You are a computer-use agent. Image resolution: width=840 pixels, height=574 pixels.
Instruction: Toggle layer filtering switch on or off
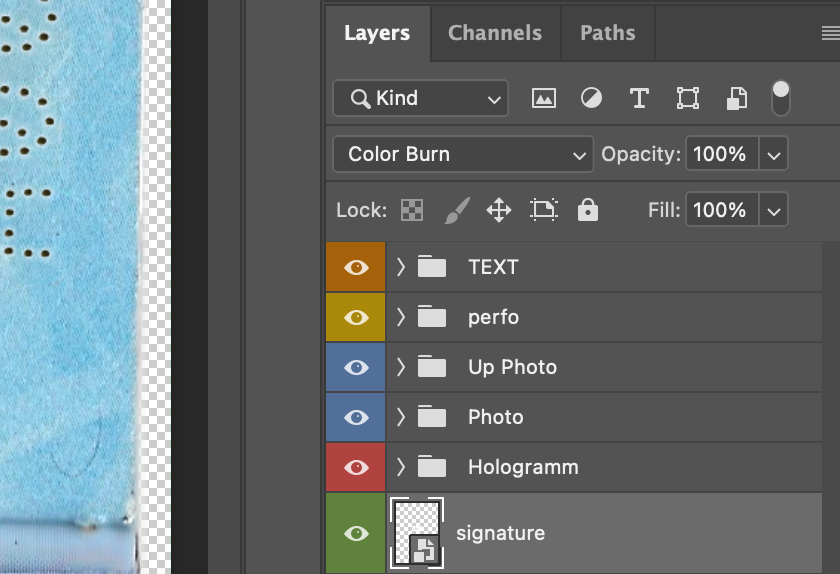click(781, 98)
